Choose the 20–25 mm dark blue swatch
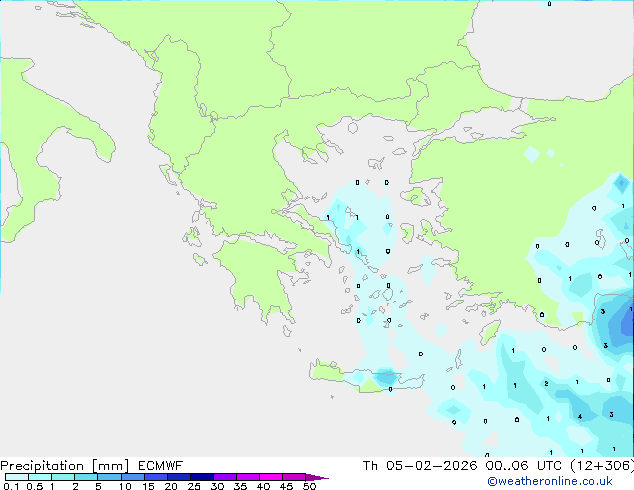634x490 pixels. coord(178,477)
